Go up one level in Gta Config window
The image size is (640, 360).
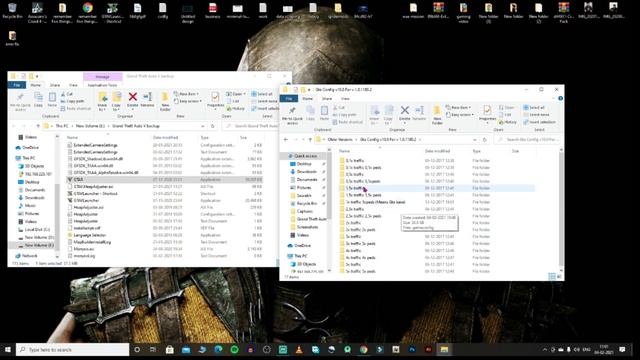click(x=310, y=140)
